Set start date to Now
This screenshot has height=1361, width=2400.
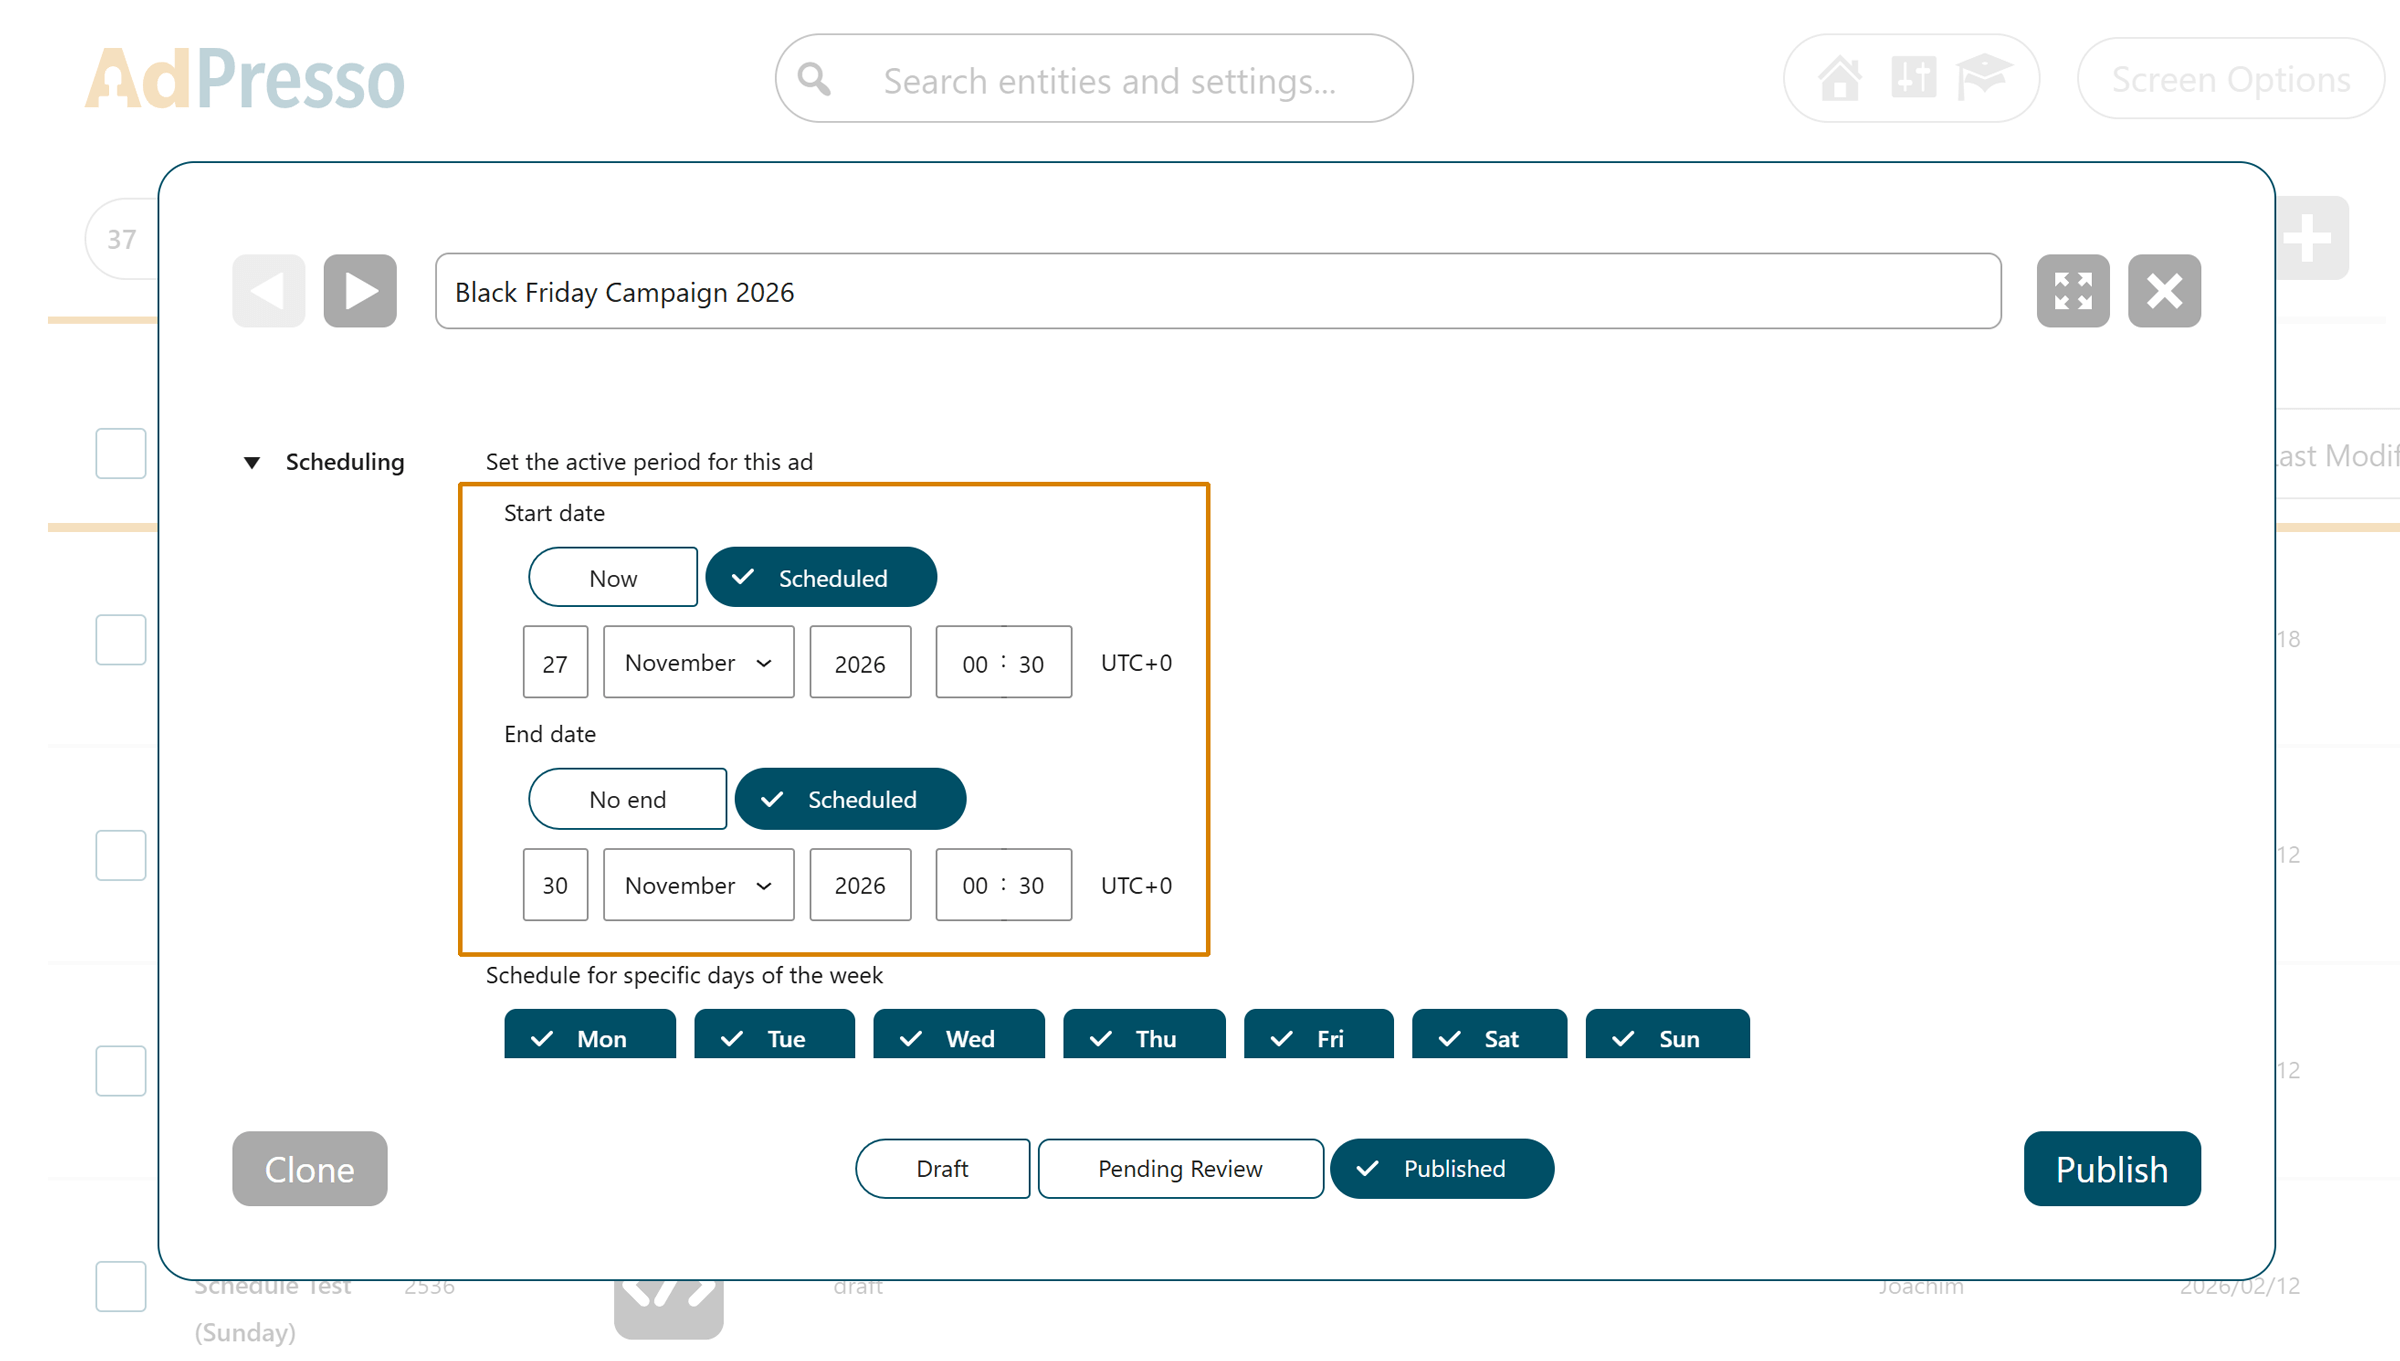point(612,577)
